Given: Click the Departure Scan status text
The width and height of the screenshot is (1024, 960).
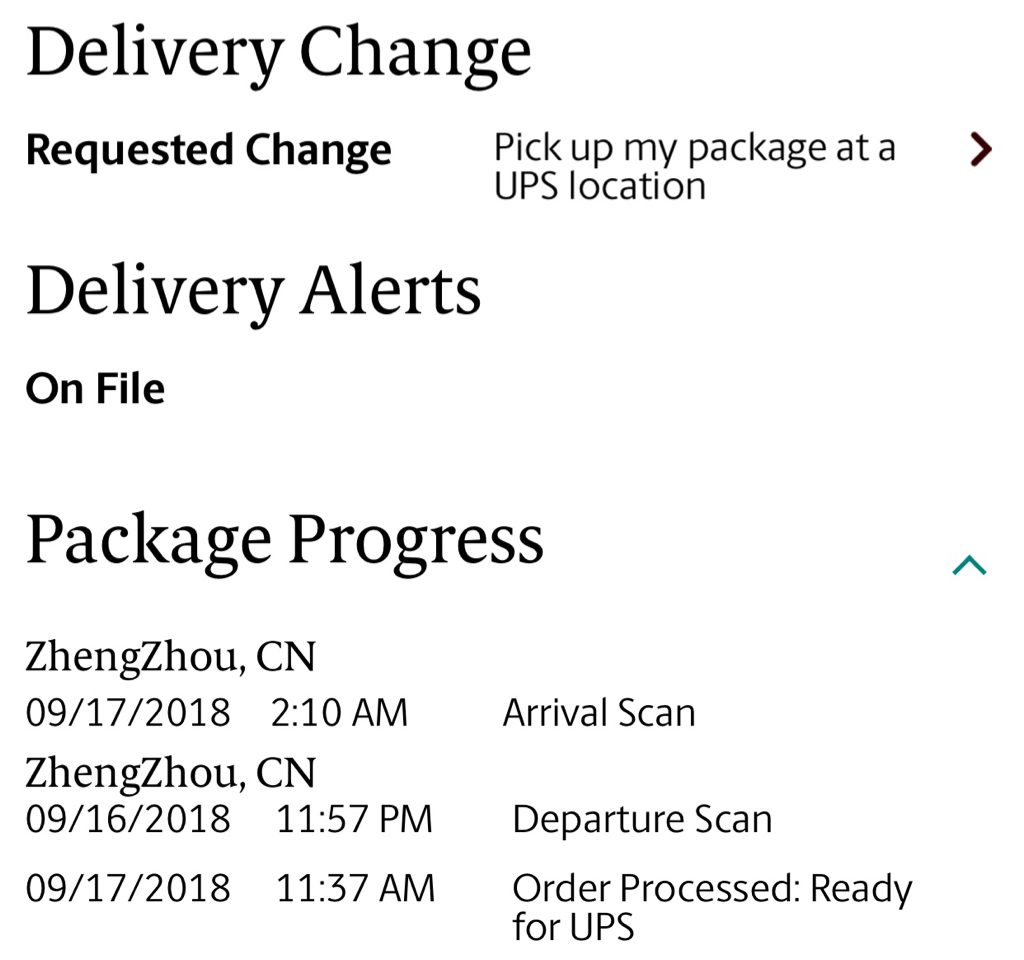Looking at the screenshot, I should tap(641, 819).
